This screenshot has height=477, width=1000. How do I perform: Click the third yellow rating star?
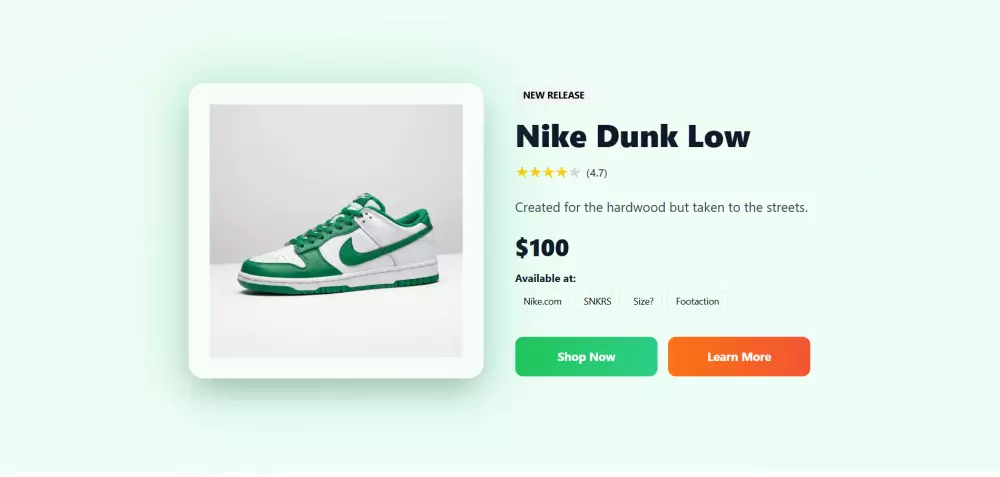coord(548,172)
